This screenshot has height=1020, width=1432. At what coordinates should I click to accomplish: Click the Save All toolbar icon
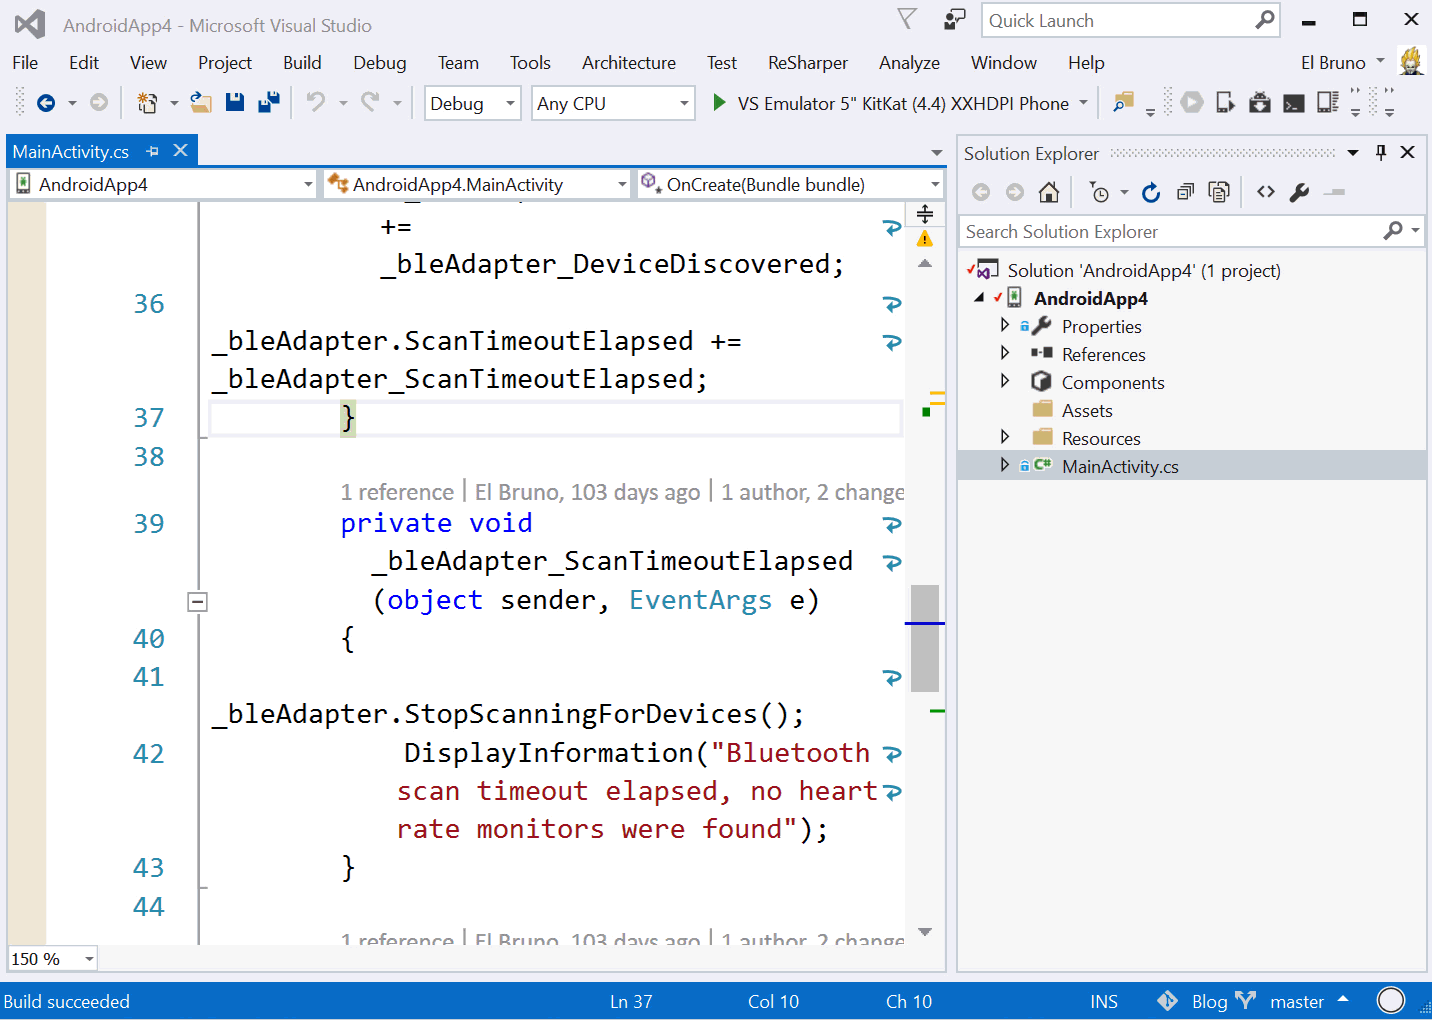[269, 102]
